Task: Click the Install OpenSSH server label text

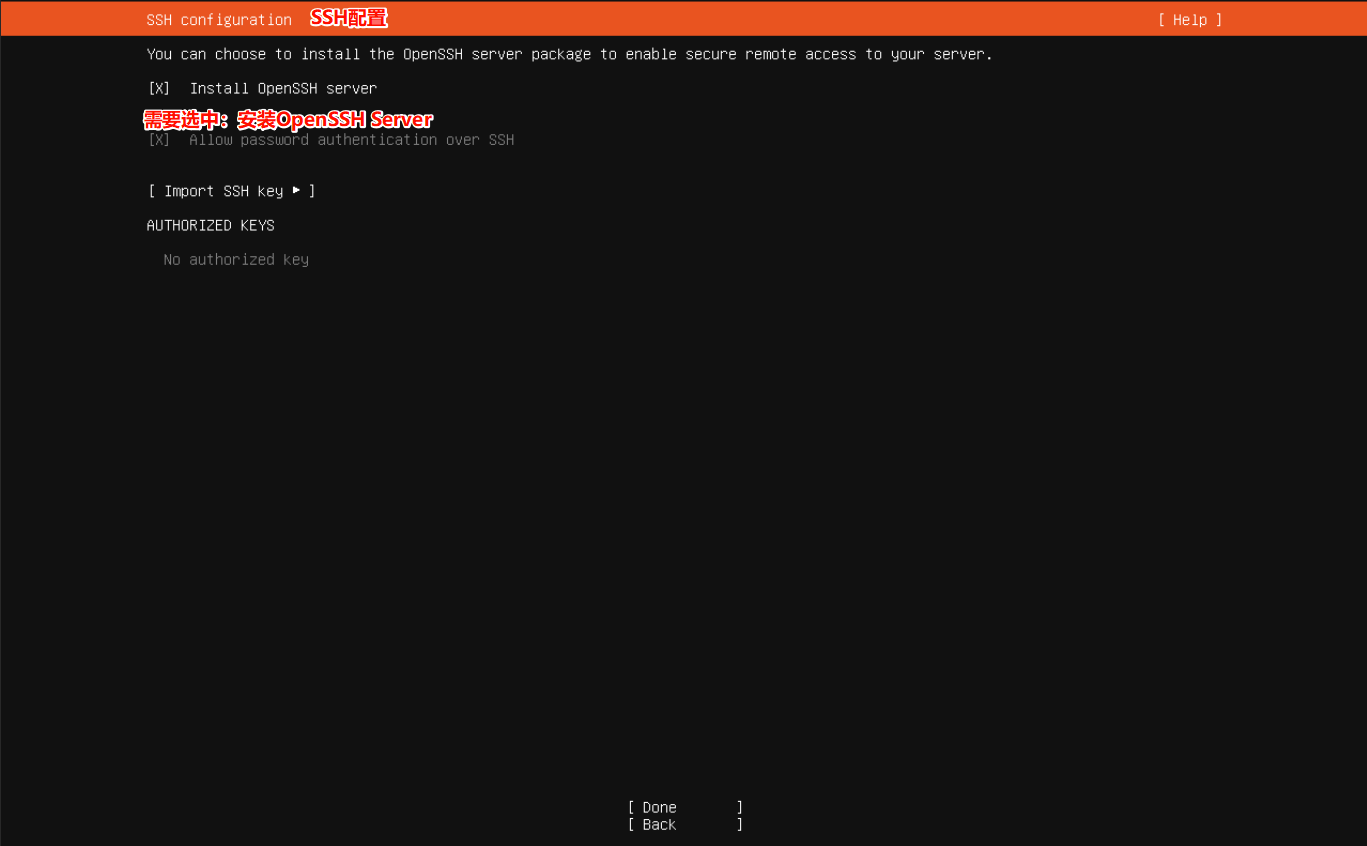Action: coord(283,88)
